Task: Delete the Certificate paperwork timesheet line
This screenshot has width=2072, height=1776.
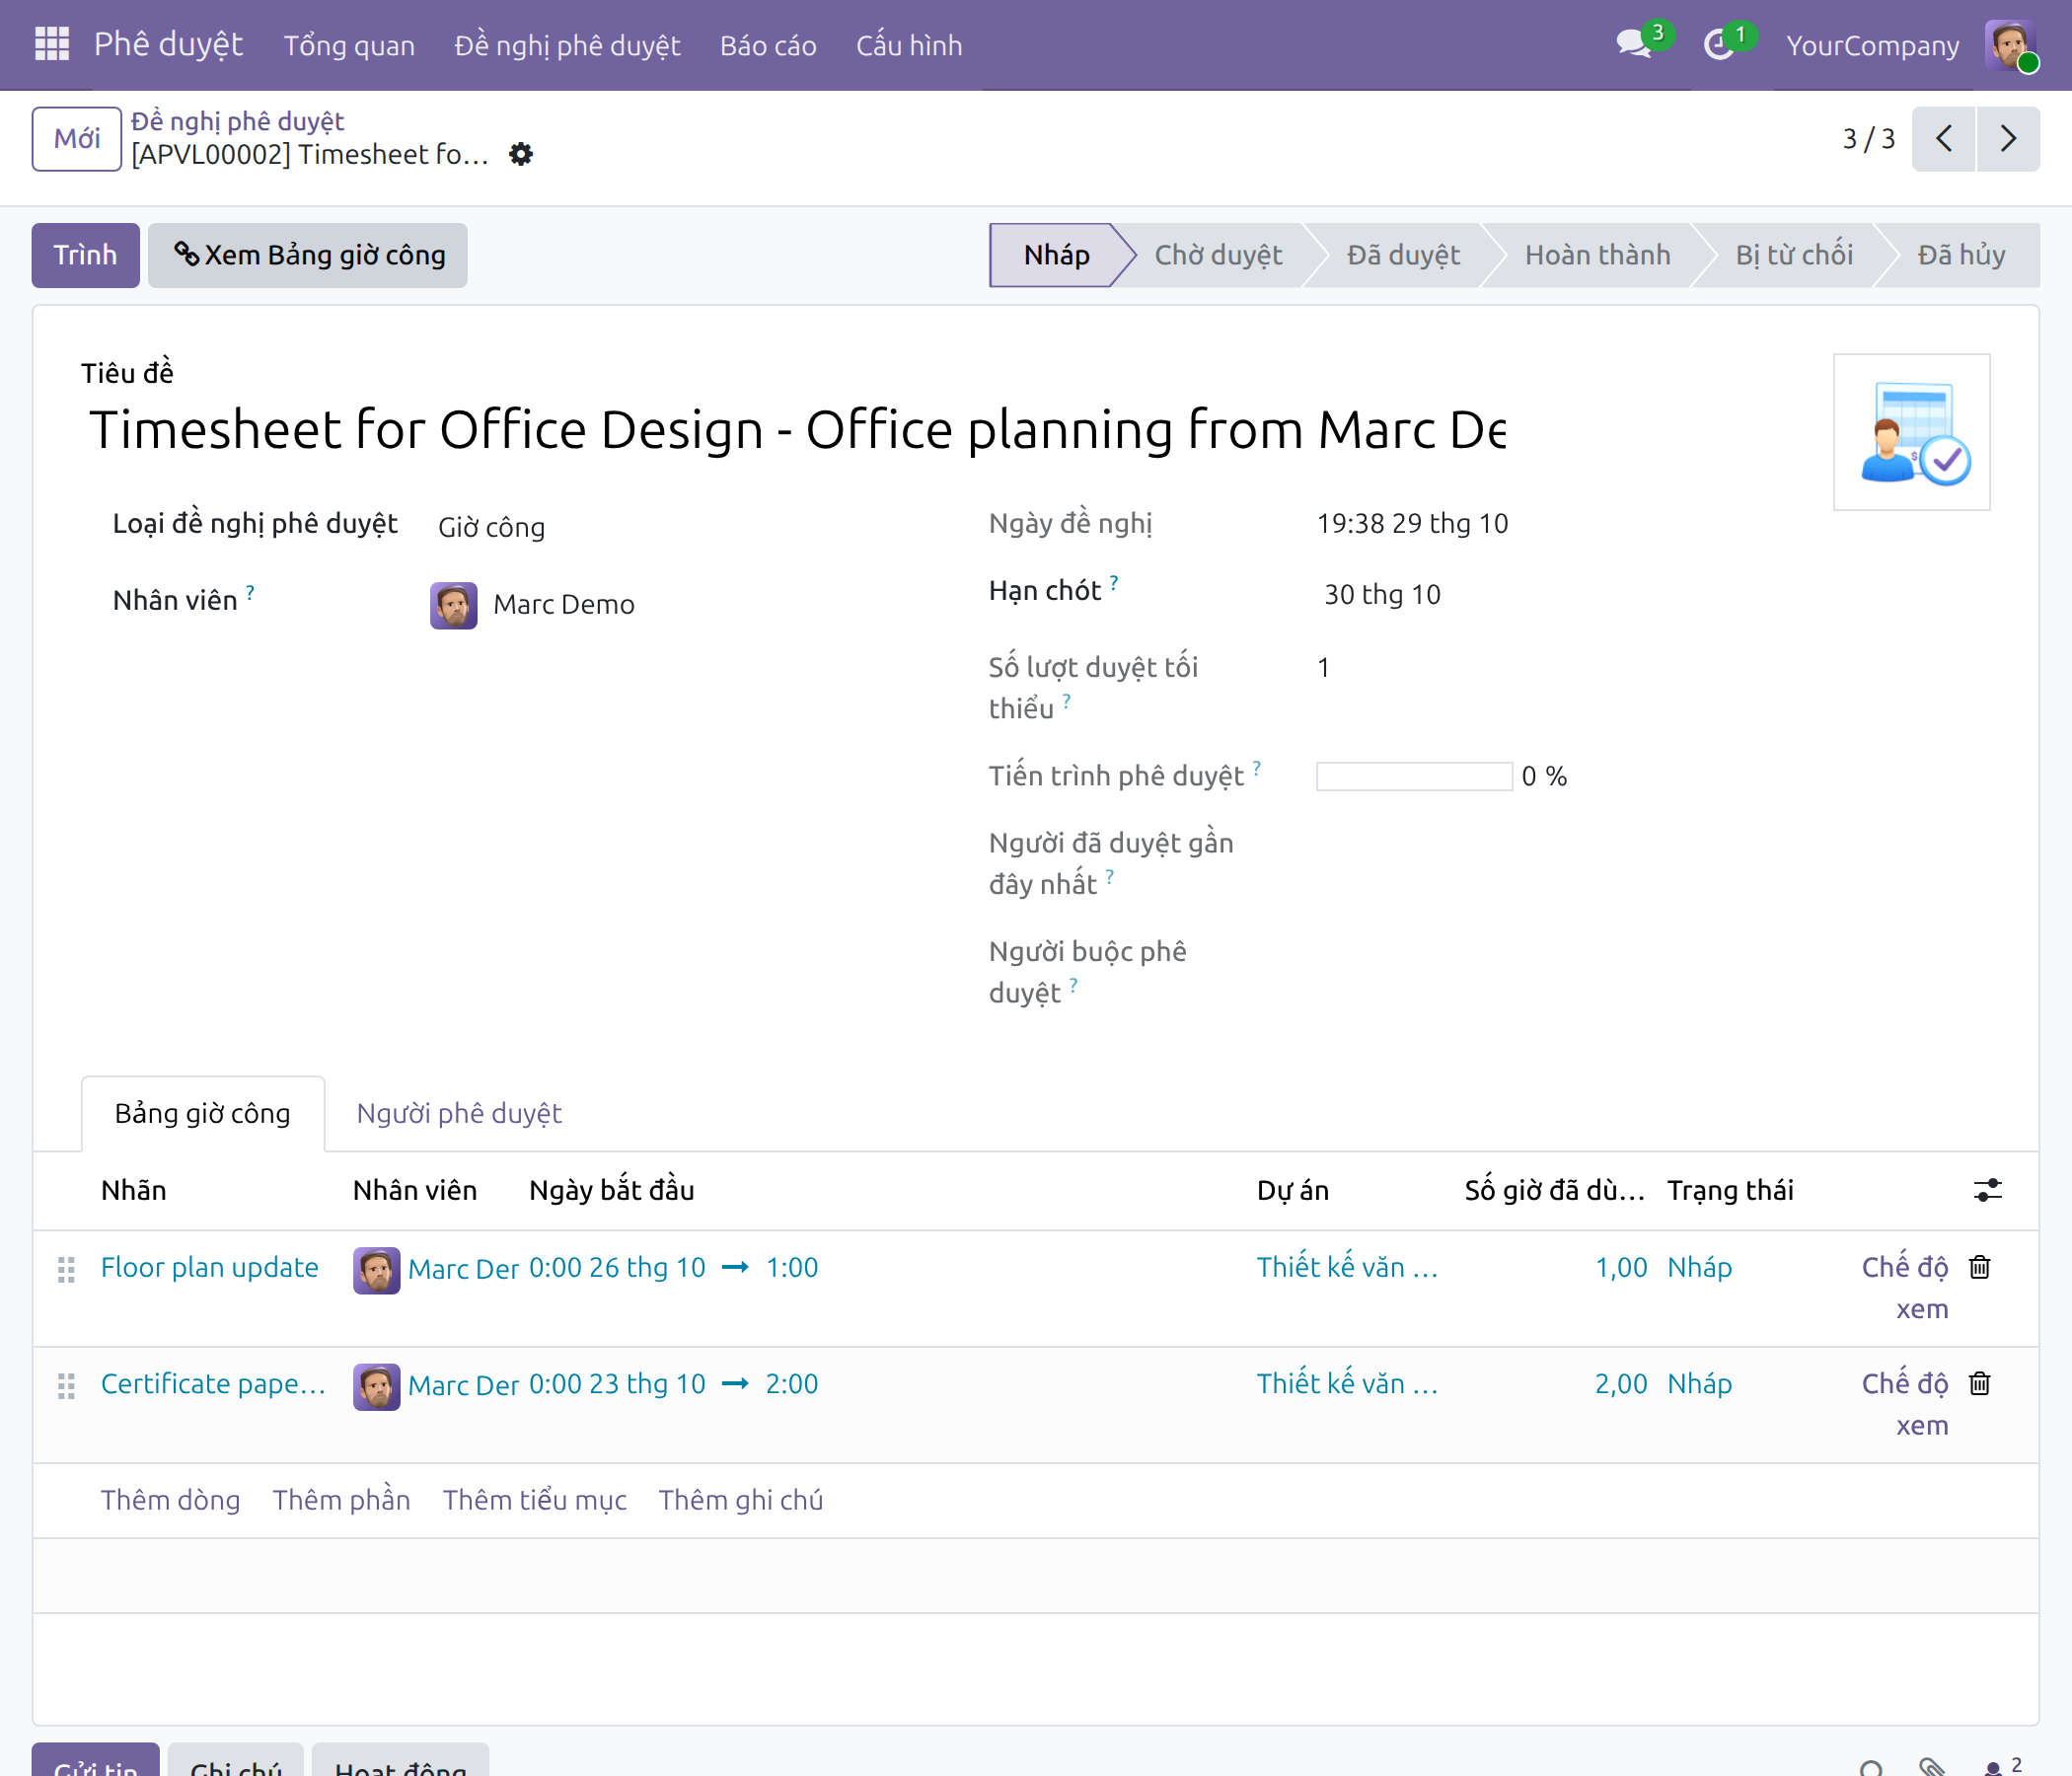Action: (x=1979, y=1383)
